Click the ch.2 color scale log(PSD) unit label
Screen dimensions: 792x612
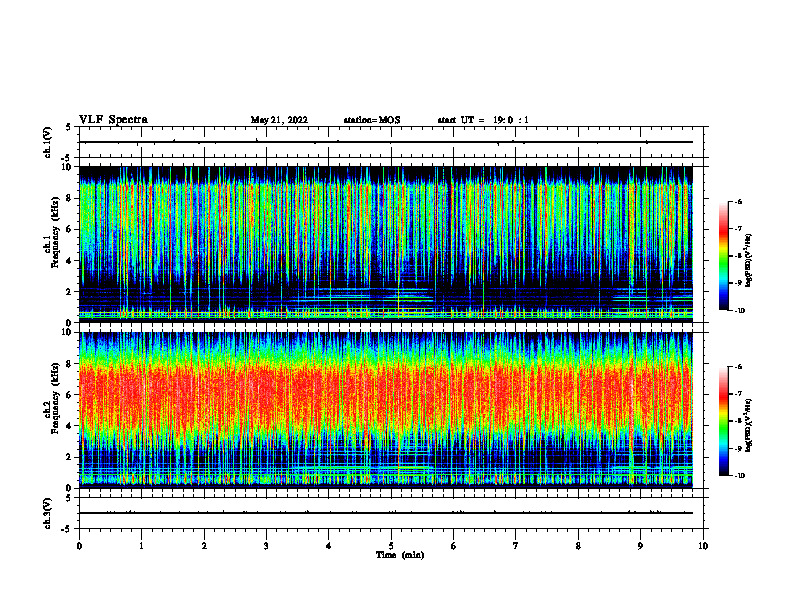point(749,425)
